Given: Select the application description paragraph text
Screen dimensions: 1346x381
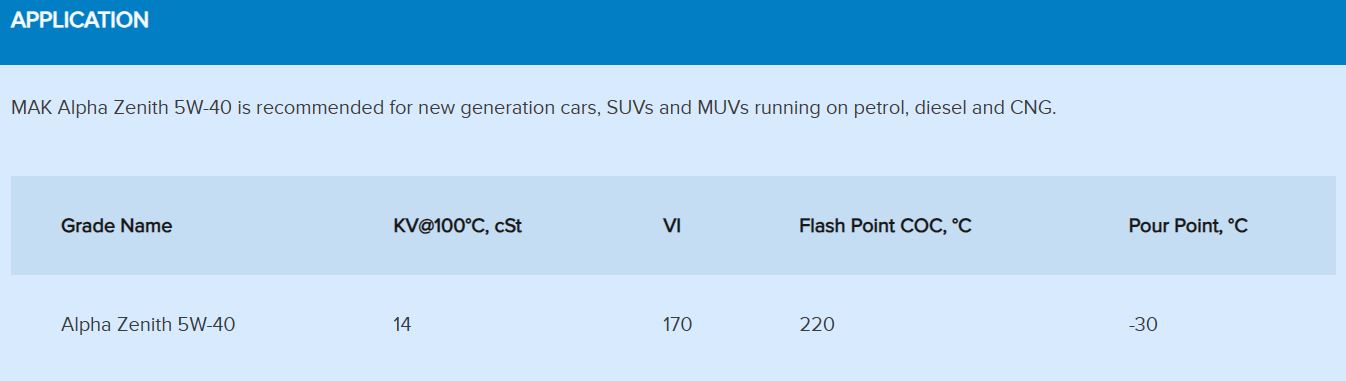Looking at the screenshot, I should [x=533, y=107].
